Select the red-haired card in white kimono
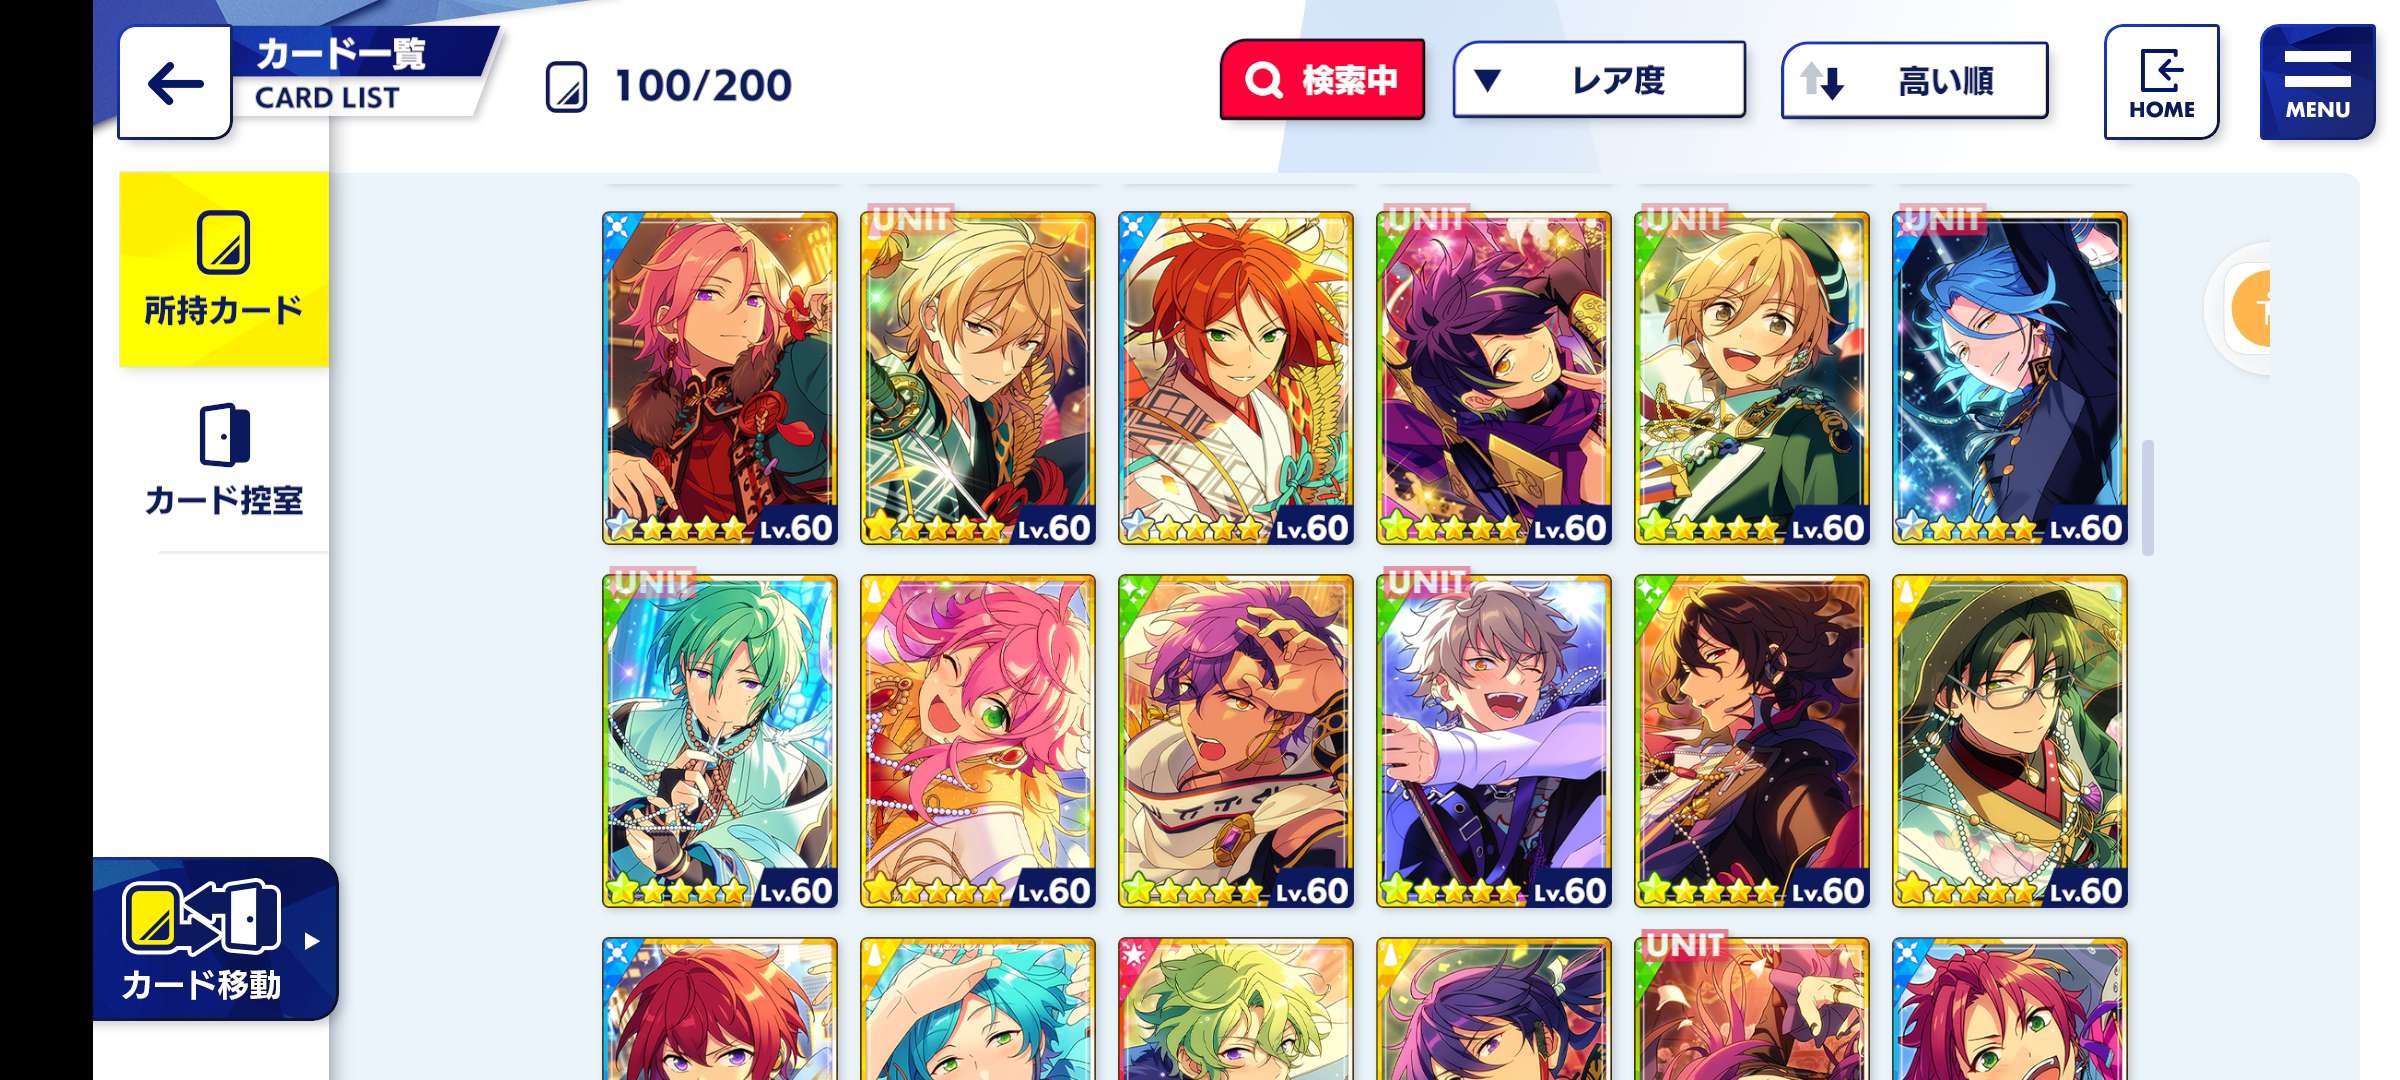The image size is (2400, 1080). (x=1236, y=378)
